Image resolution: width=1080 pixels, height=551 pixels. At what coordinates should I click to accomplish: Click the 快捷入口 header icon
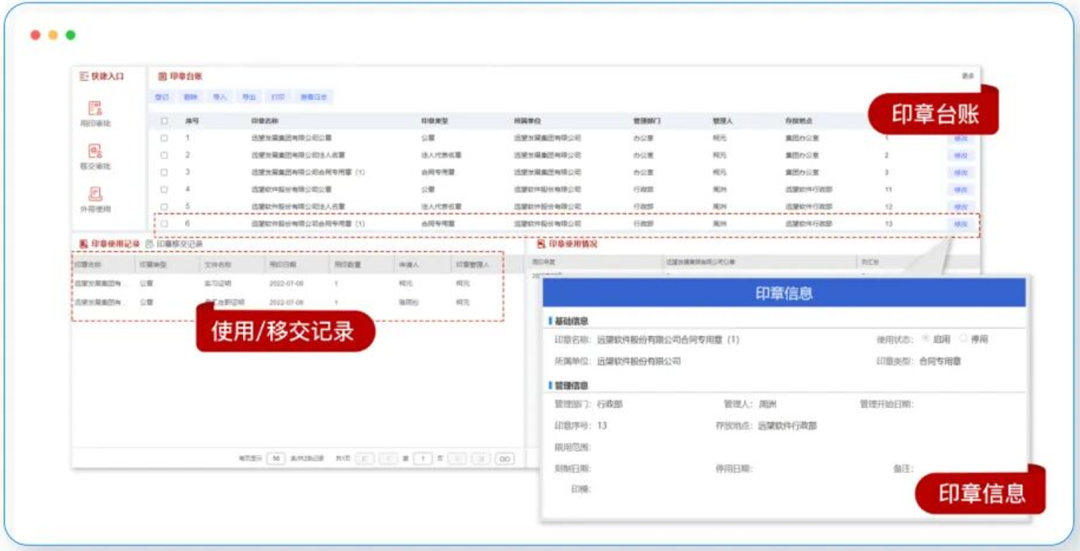coord(84,76)
